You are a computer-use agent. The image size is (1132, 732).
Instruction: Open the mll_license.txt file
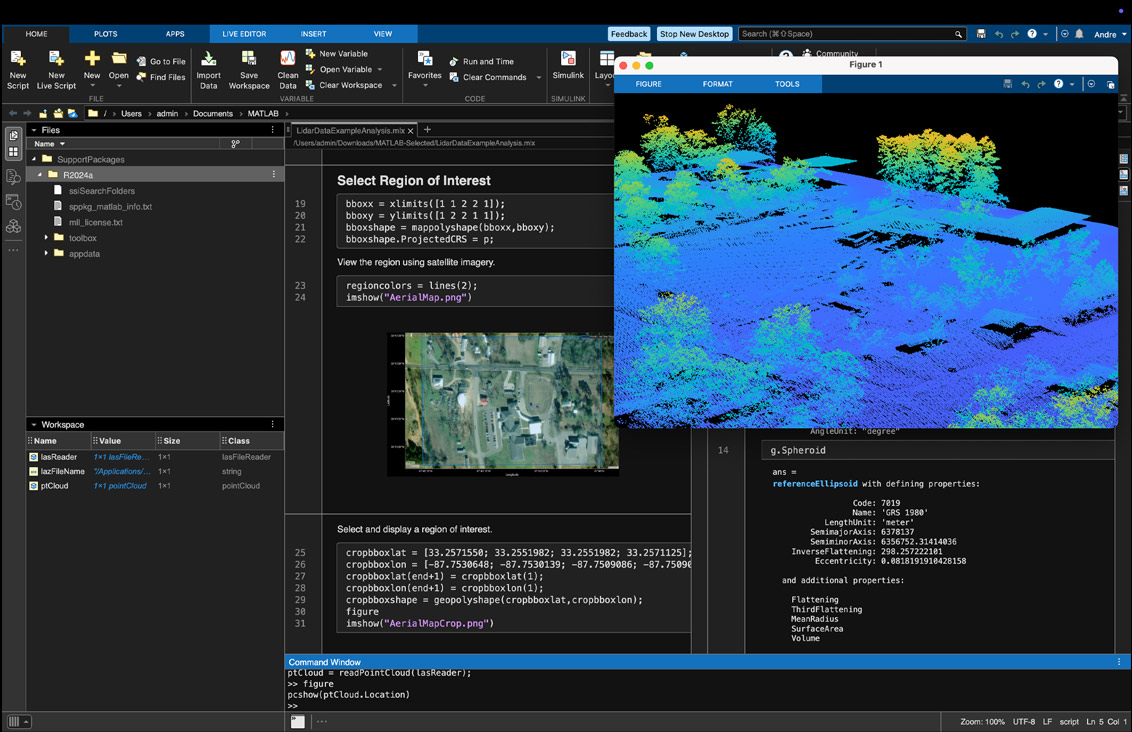coord(95,222)
